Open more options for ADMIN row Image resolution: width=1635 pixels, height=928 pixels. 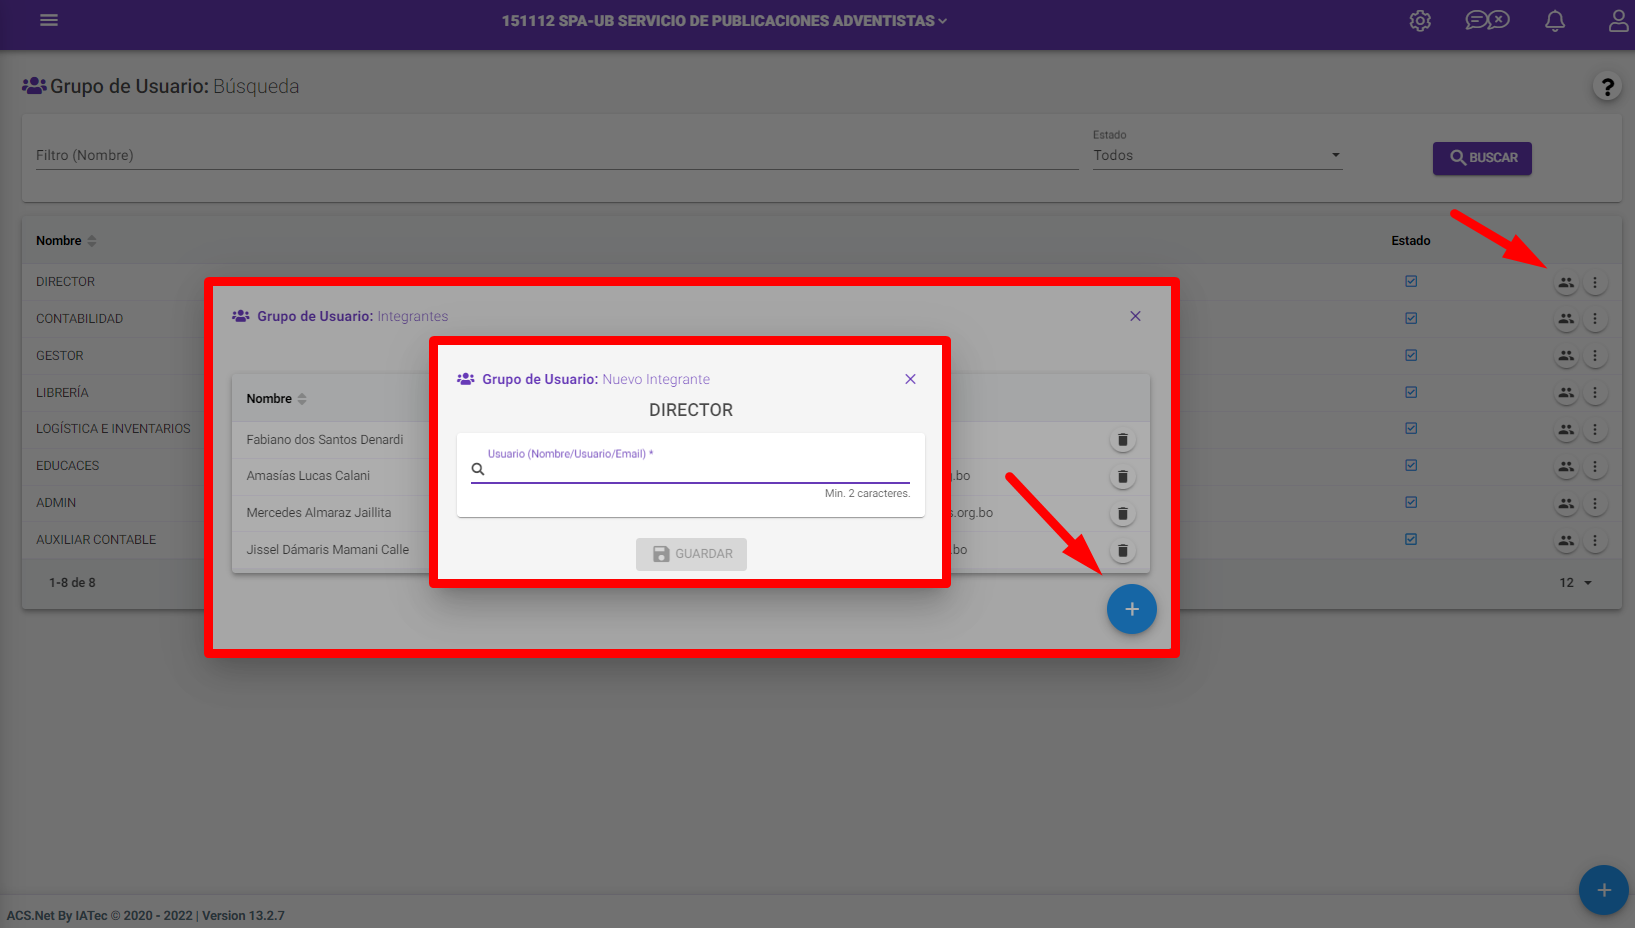tap(1595, 504)
